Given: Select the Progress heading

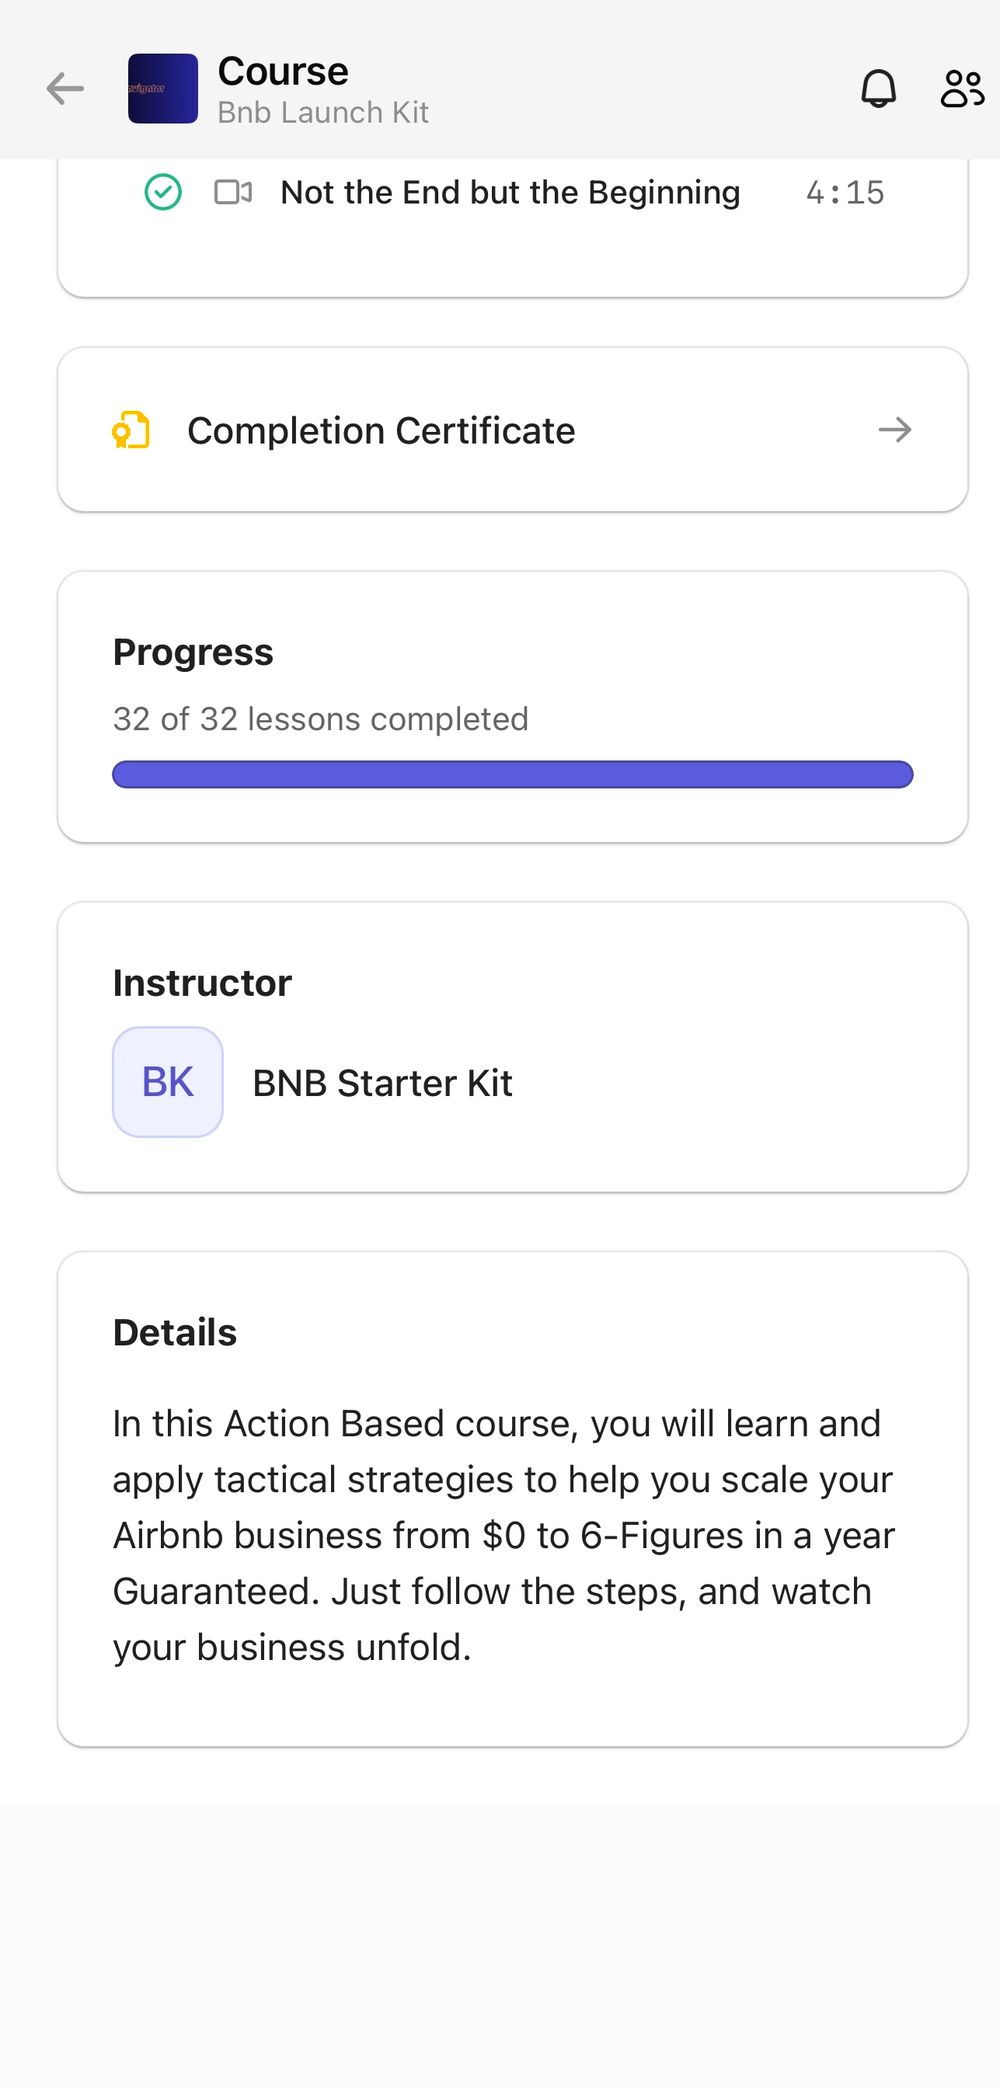Looking at the screenshot, I should (x=193, y=652).
